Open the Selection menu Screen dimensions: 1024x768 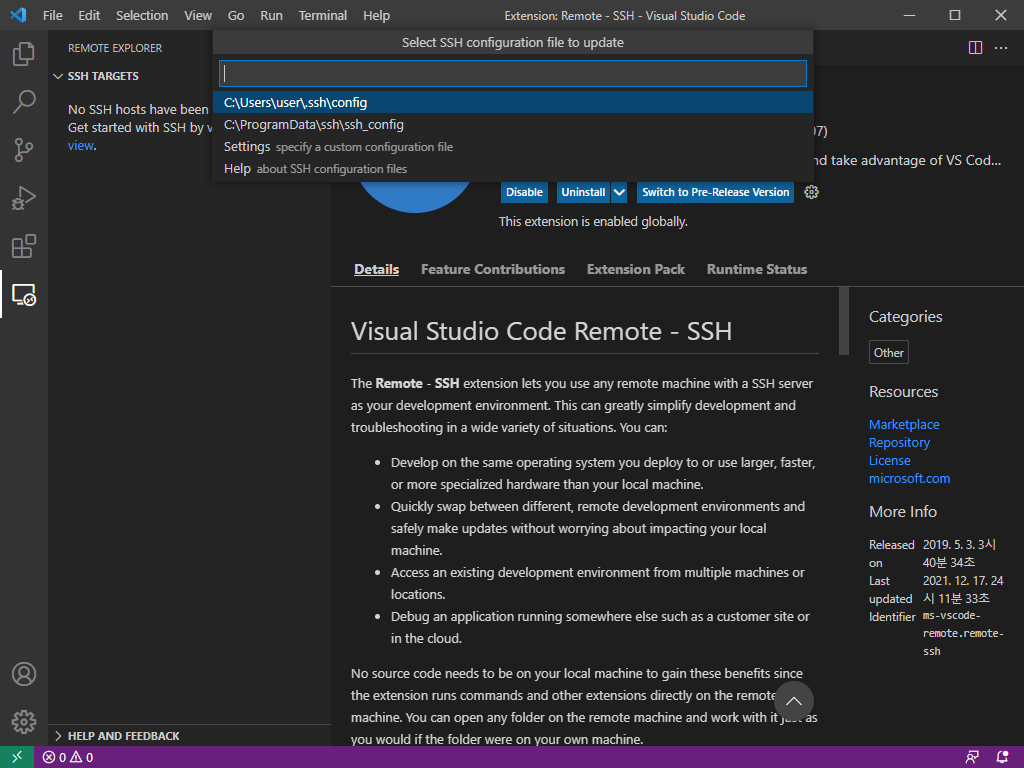pos(142,15)
